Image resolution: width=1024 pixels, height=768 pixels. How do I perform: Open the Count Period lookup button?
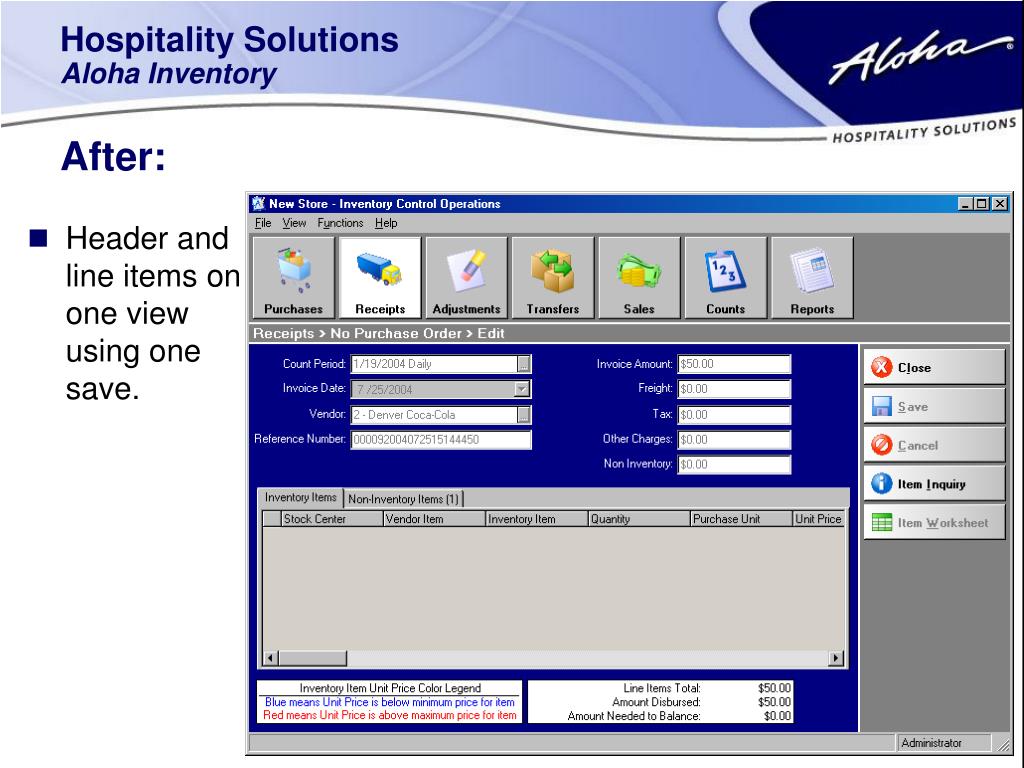coord(524,364)
